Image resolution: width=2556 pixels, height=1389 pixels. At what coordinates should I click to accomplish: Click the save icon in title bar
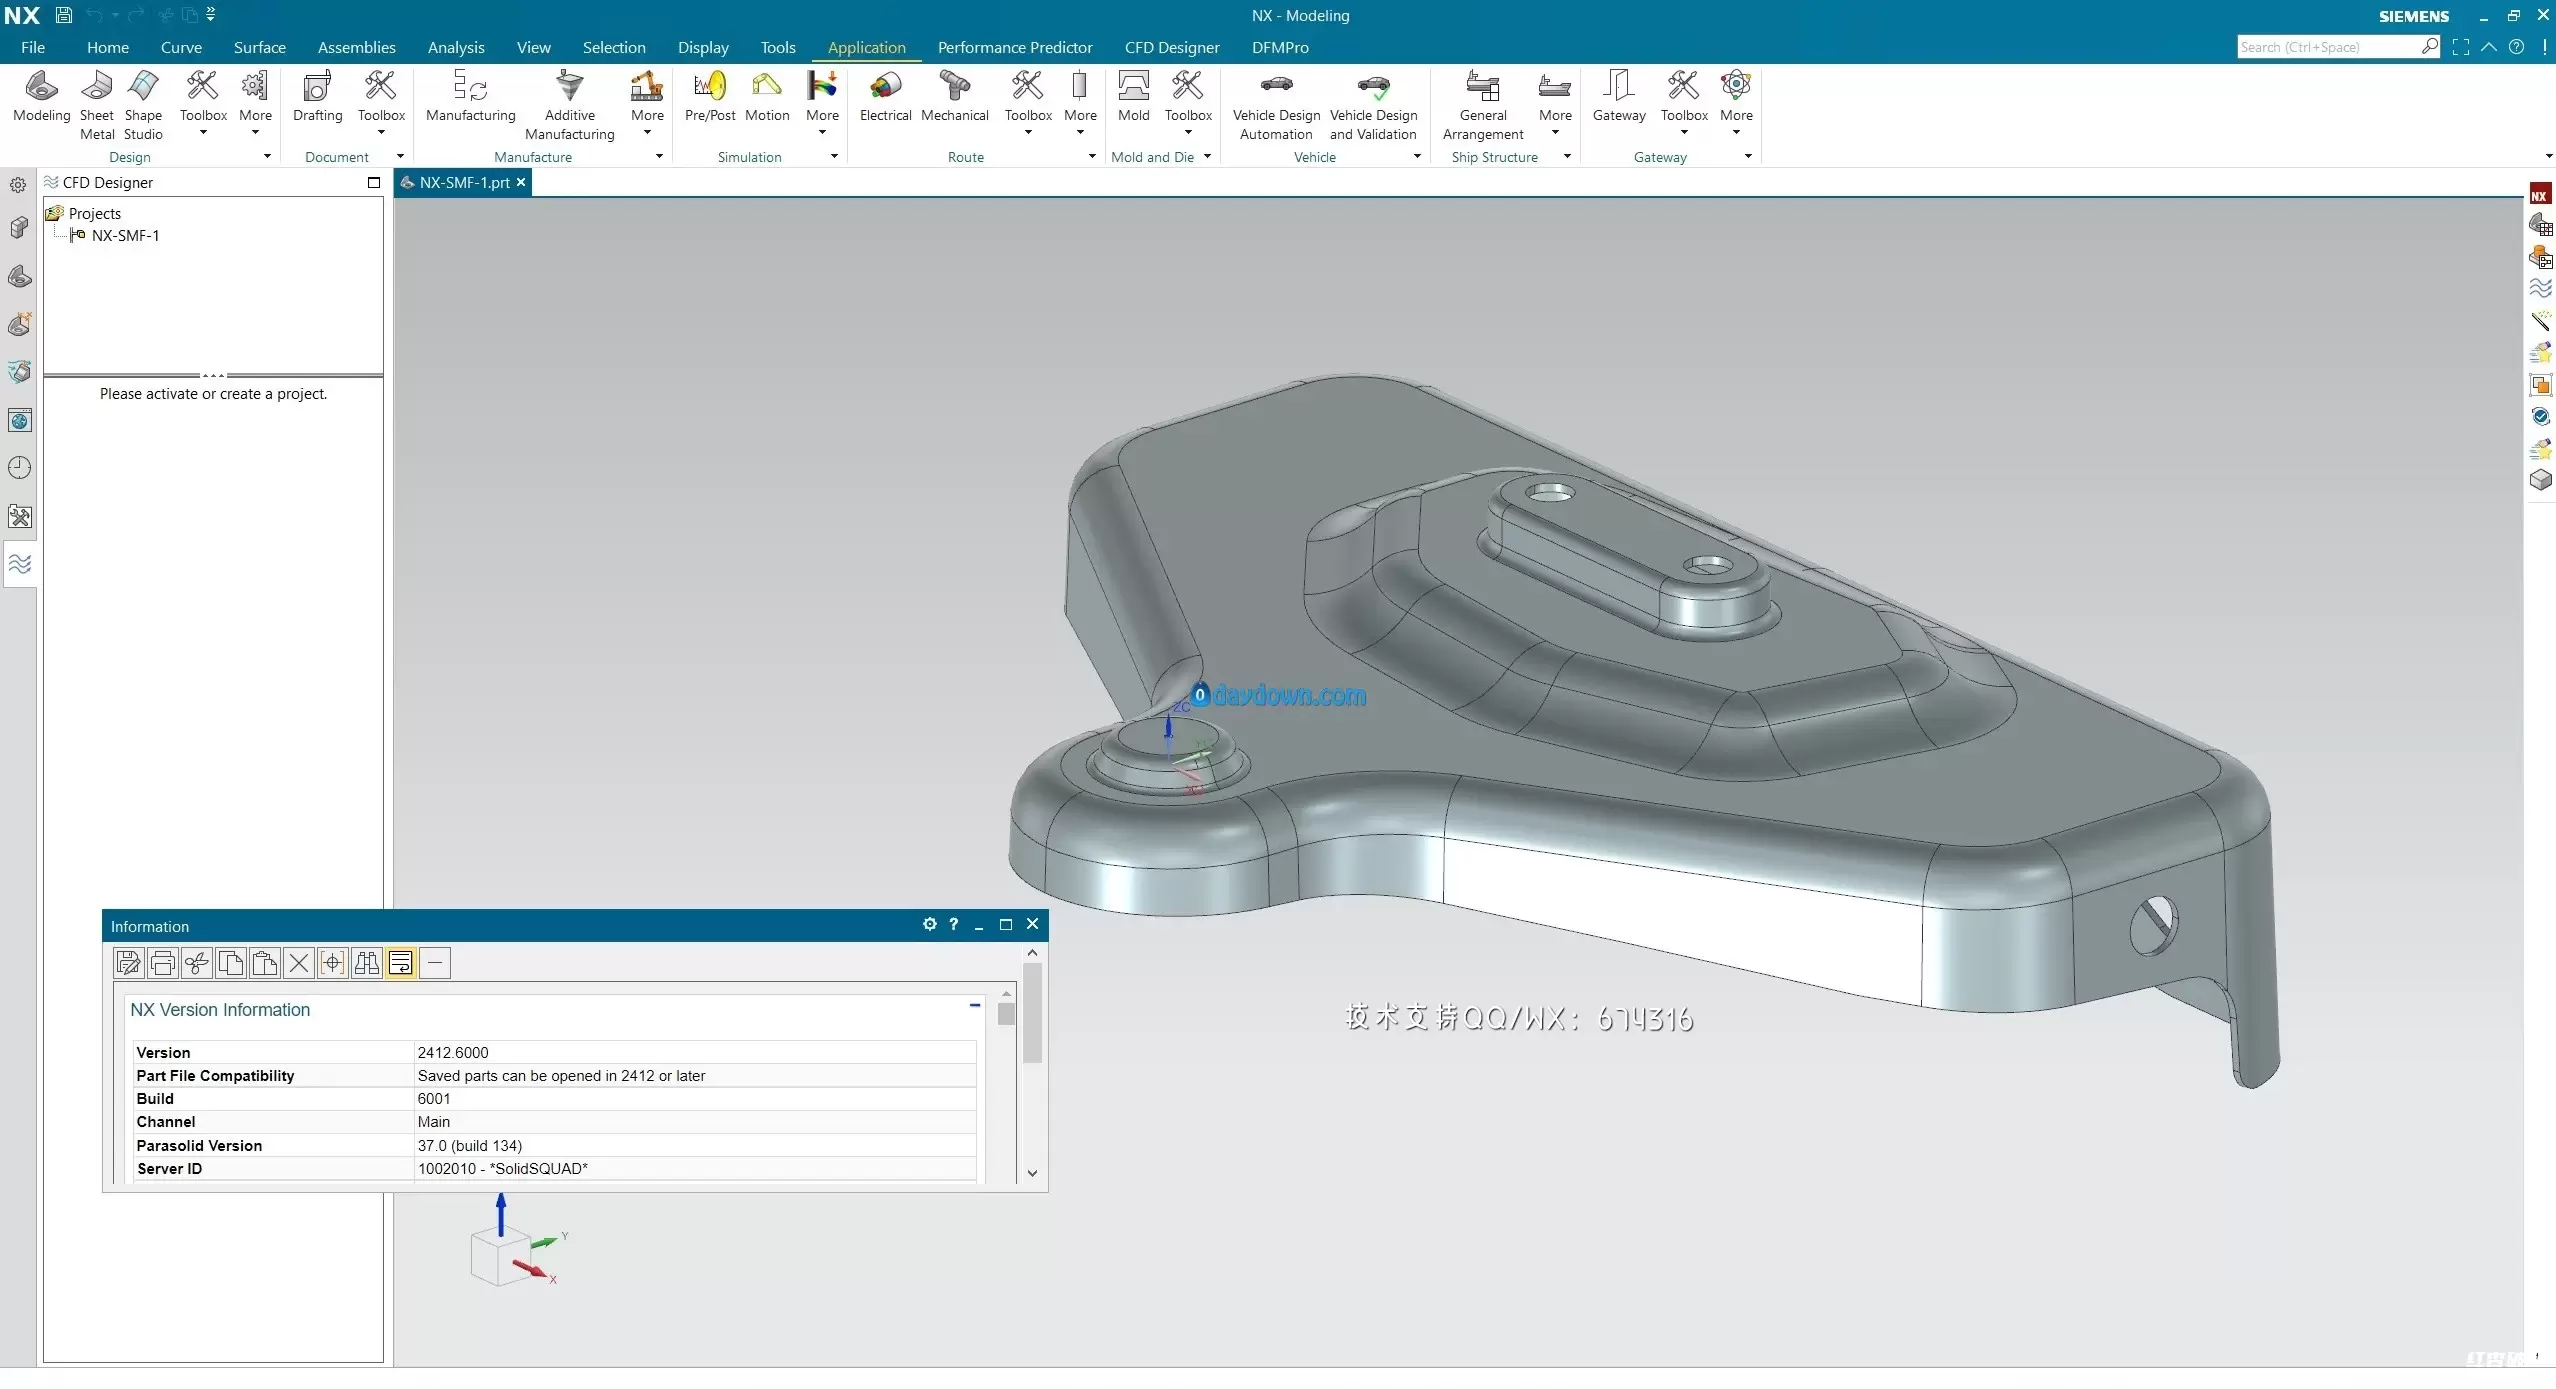point(63,15)
